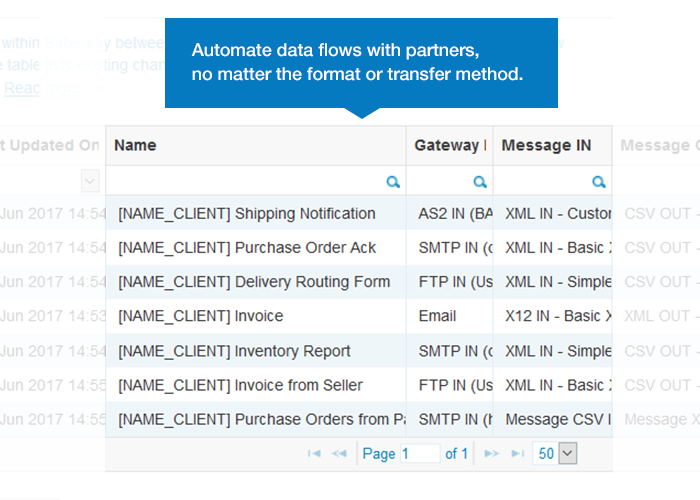Go to the next page
The image size is (700, 500).
pos(491,454)
